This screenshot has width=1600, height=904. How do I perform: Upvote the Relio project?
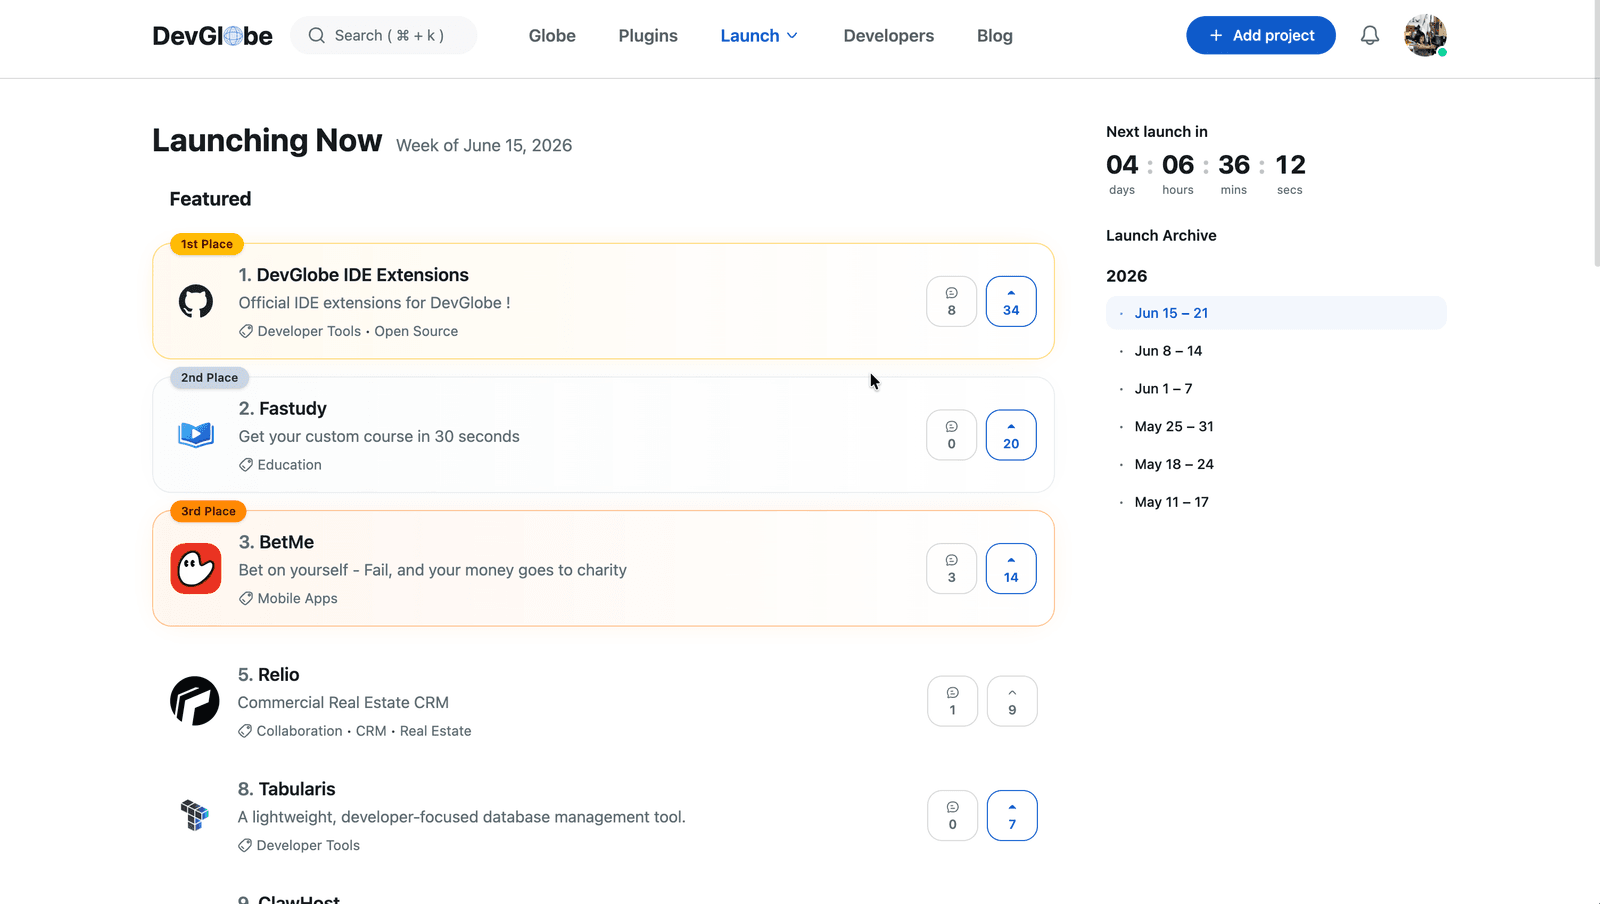click(x=1012, y=701)
